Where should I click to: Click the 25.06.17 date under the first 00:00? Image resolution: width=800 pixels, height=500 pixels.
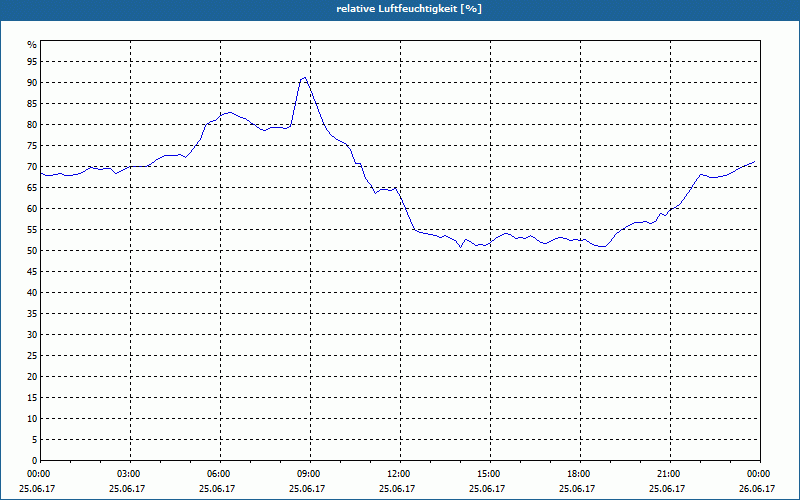coord(37,489)
